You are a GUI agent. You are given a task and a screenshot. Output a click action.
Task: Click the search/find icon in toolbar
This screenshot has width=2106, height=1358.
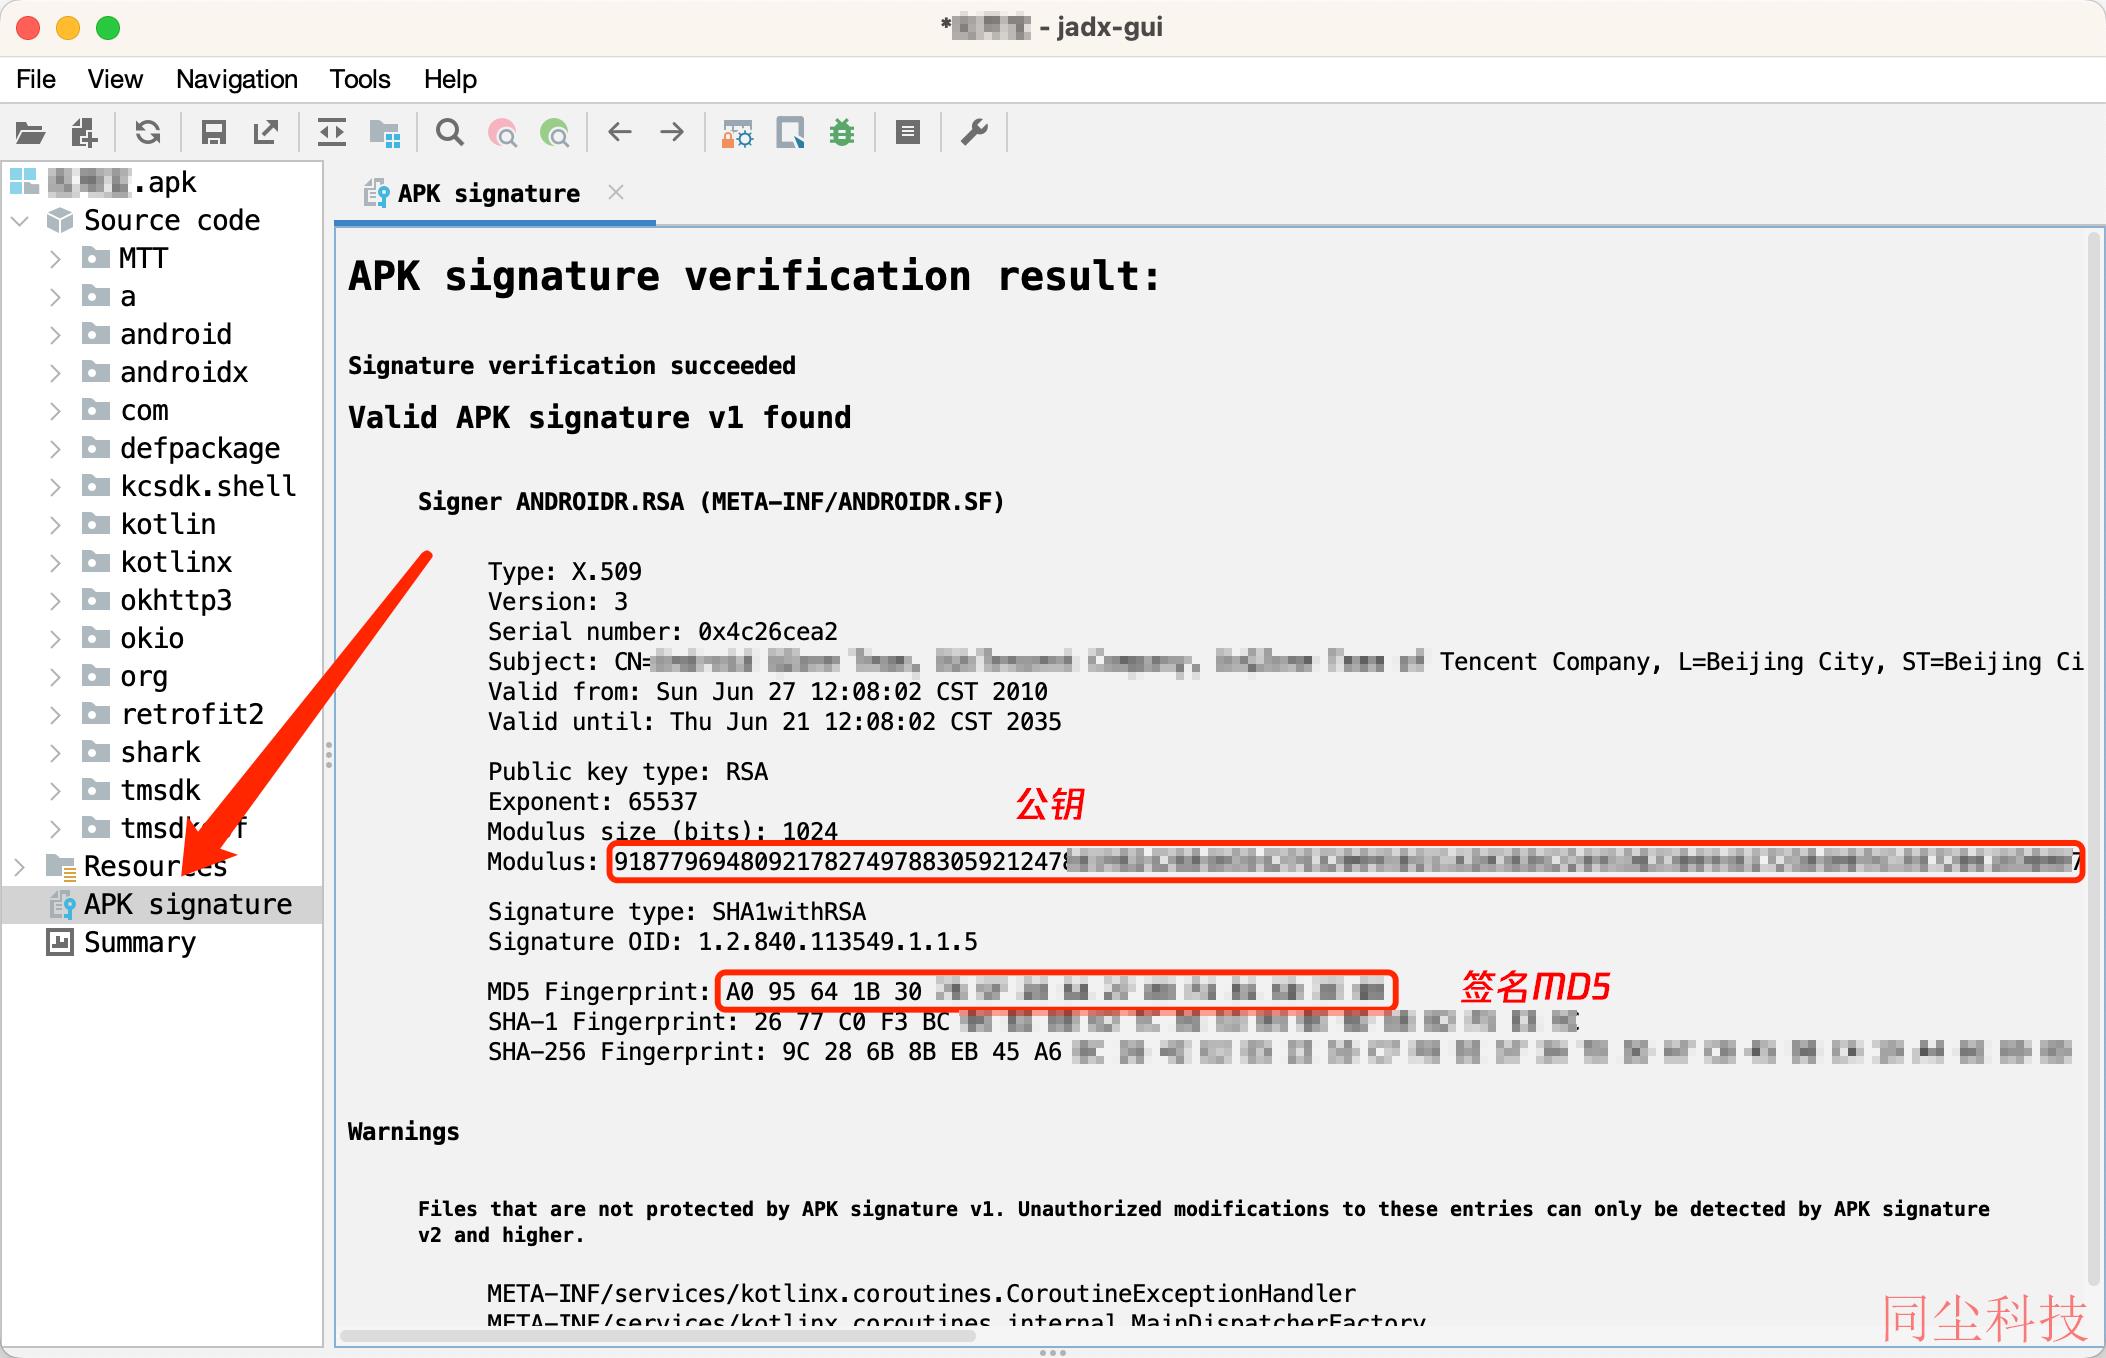(451, 132)
